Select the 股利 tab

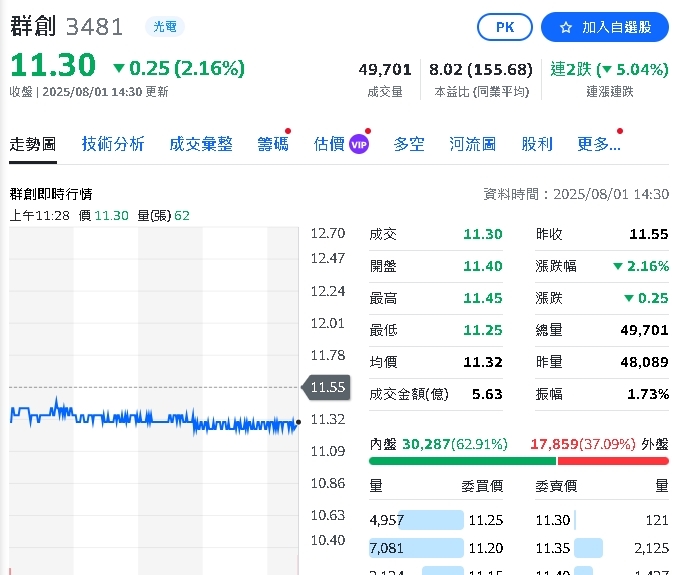point(537,144)
